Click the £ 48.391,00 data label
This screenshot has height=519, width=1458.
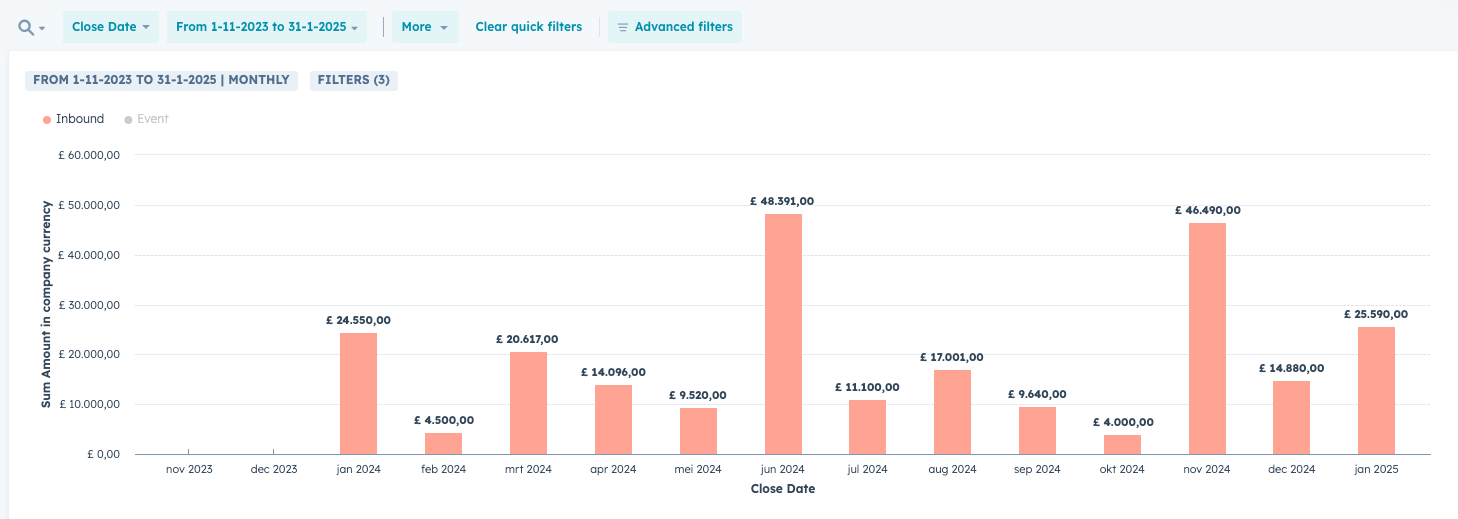[783, 201]
